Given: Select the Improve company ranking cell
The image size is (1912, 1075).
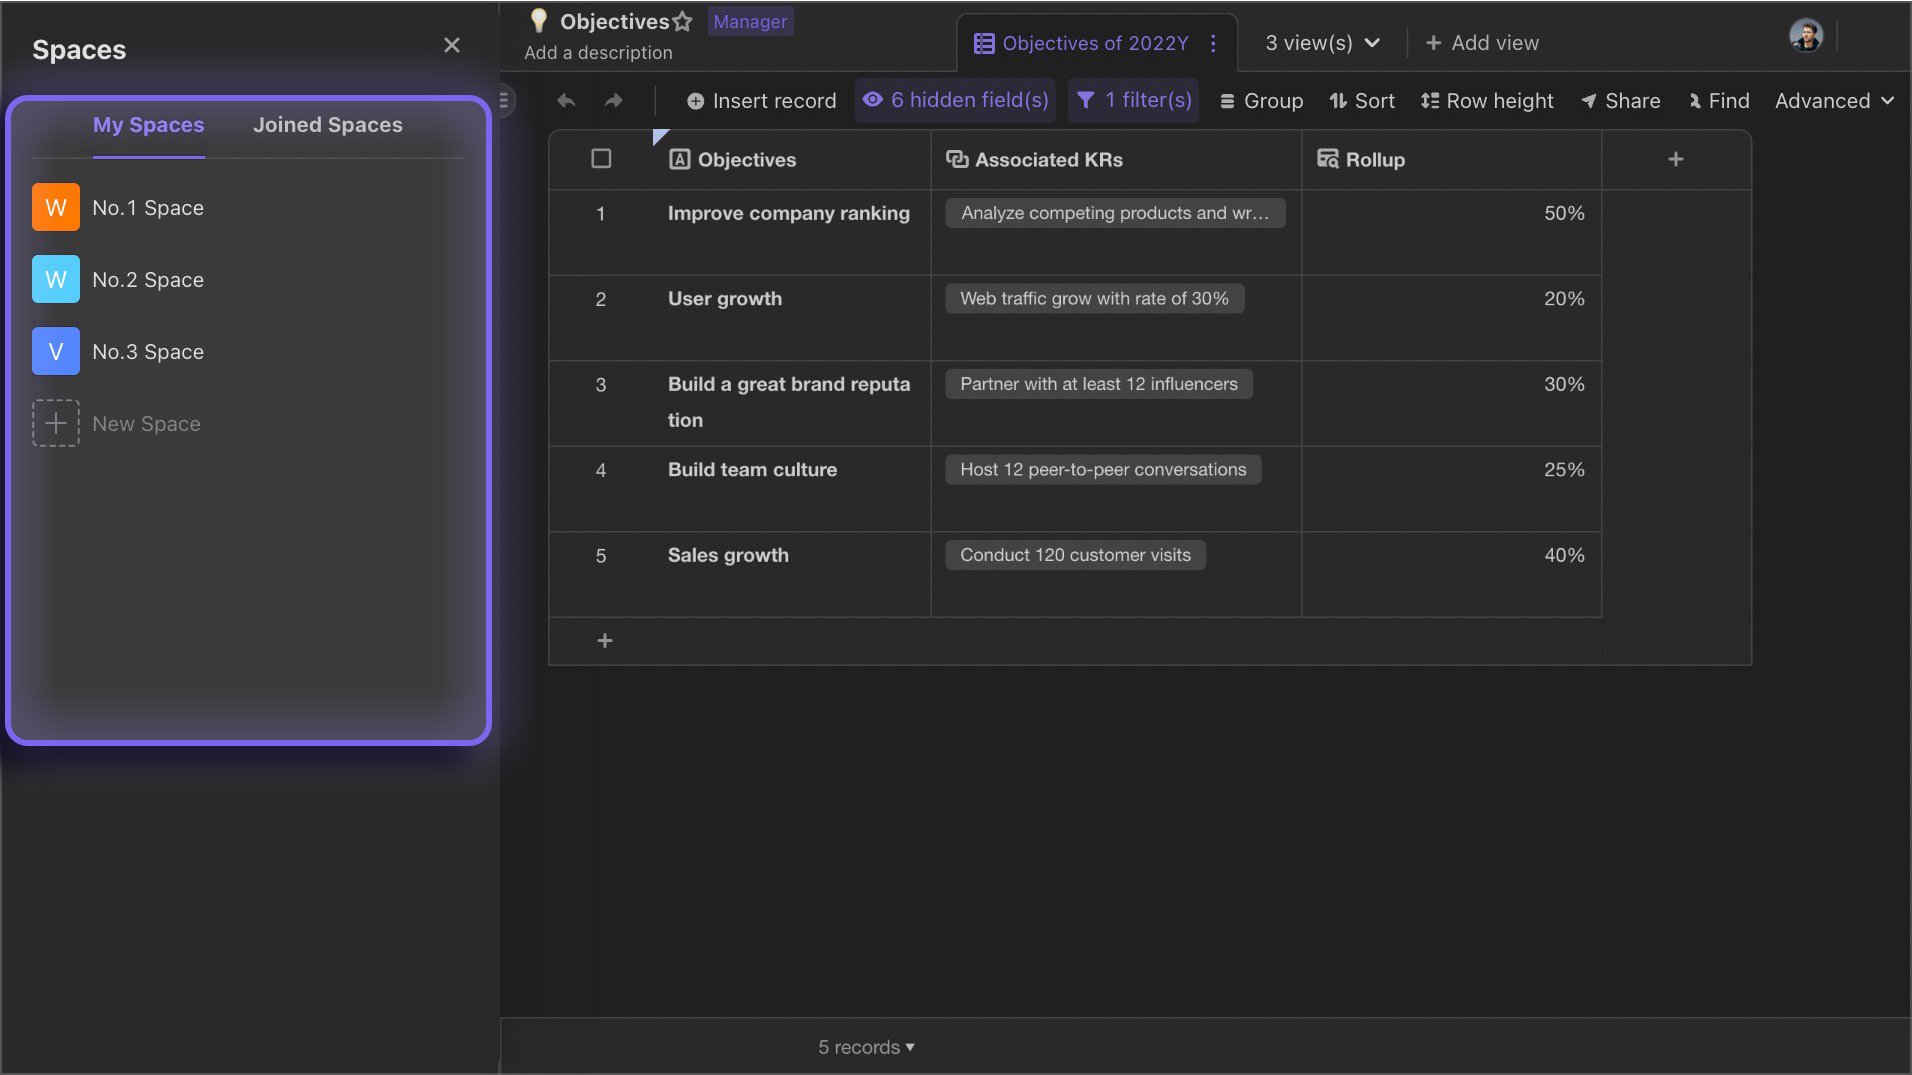Looking at the screenshot, I should [790, 233].
